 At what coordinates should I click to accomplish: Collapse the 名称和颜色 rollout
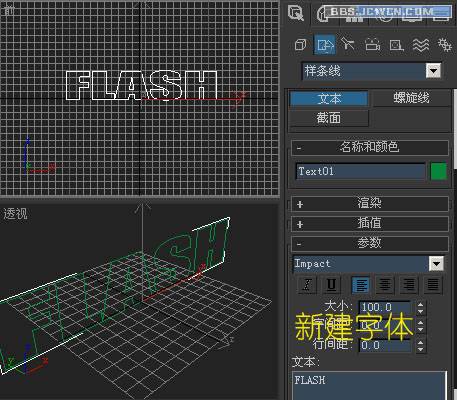coord(370,147)
